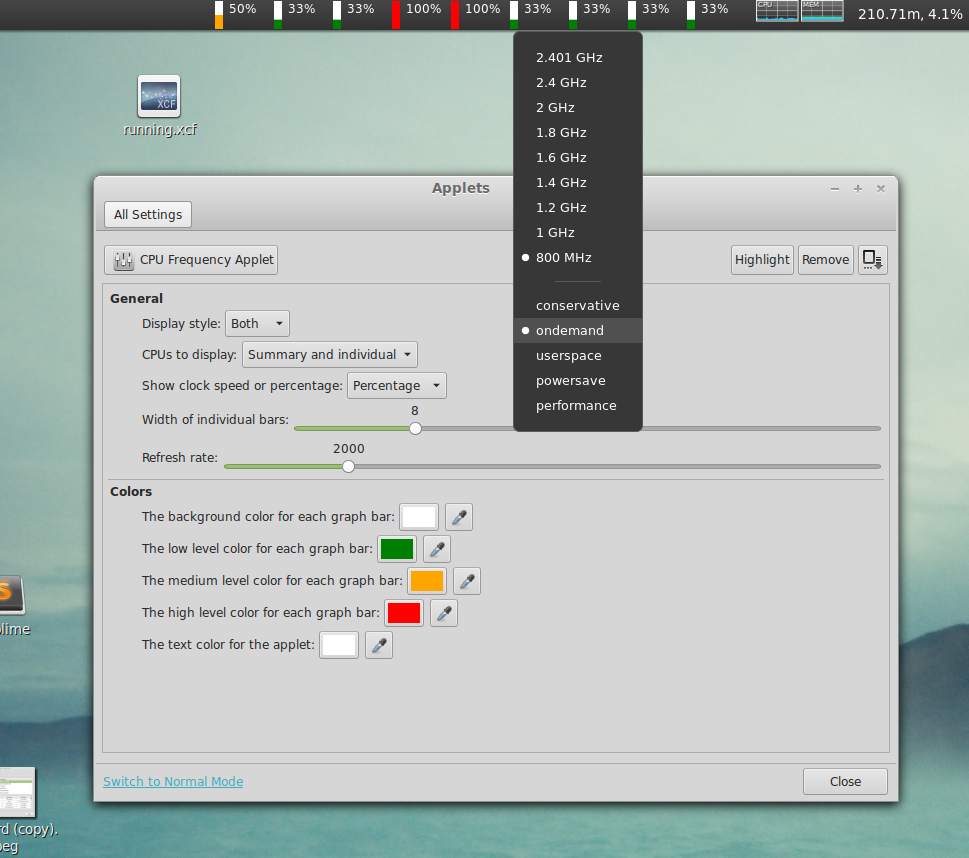Click the eyedropper beside high level color
Screen dimensions: 969x858
pos(443,613)
